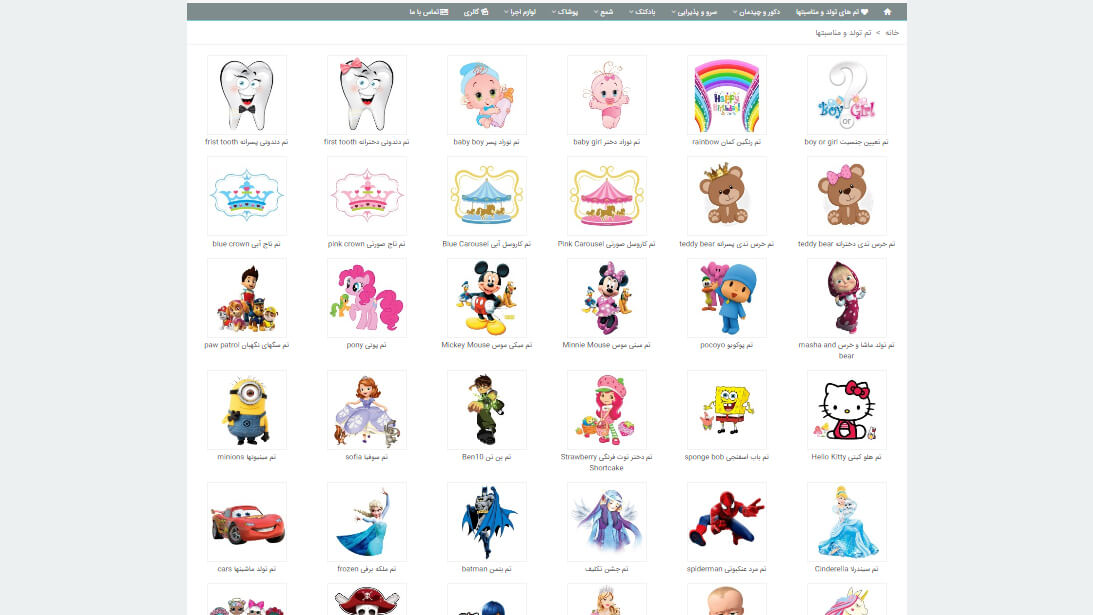Click the 'paw patrol' caption link
The image size is (1093, 615).
tap(247, 345)
